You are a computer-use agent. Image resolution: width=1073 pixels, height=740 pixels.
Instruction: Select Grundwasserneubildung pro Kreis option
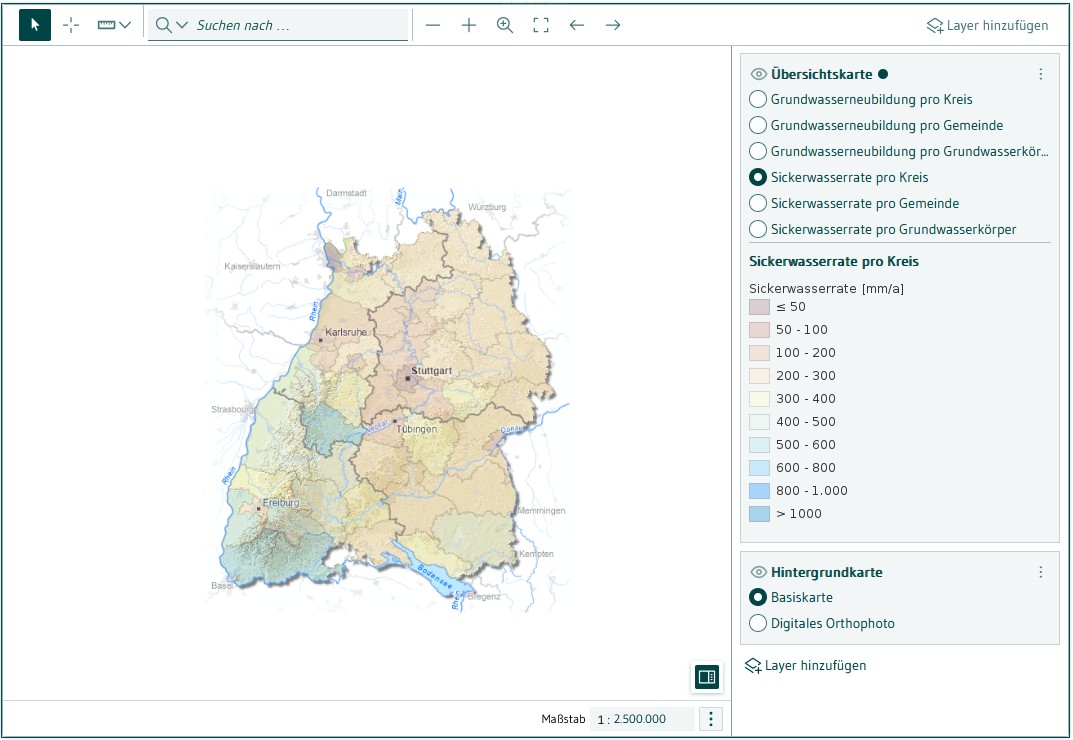tap(758, 99)
